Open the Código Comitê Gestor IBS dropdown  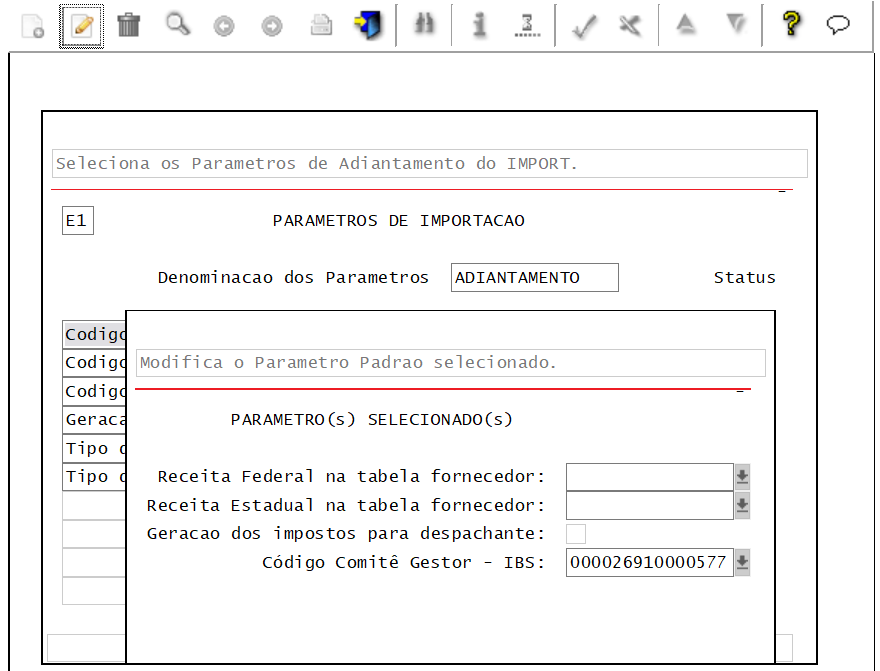coord(741,562)
